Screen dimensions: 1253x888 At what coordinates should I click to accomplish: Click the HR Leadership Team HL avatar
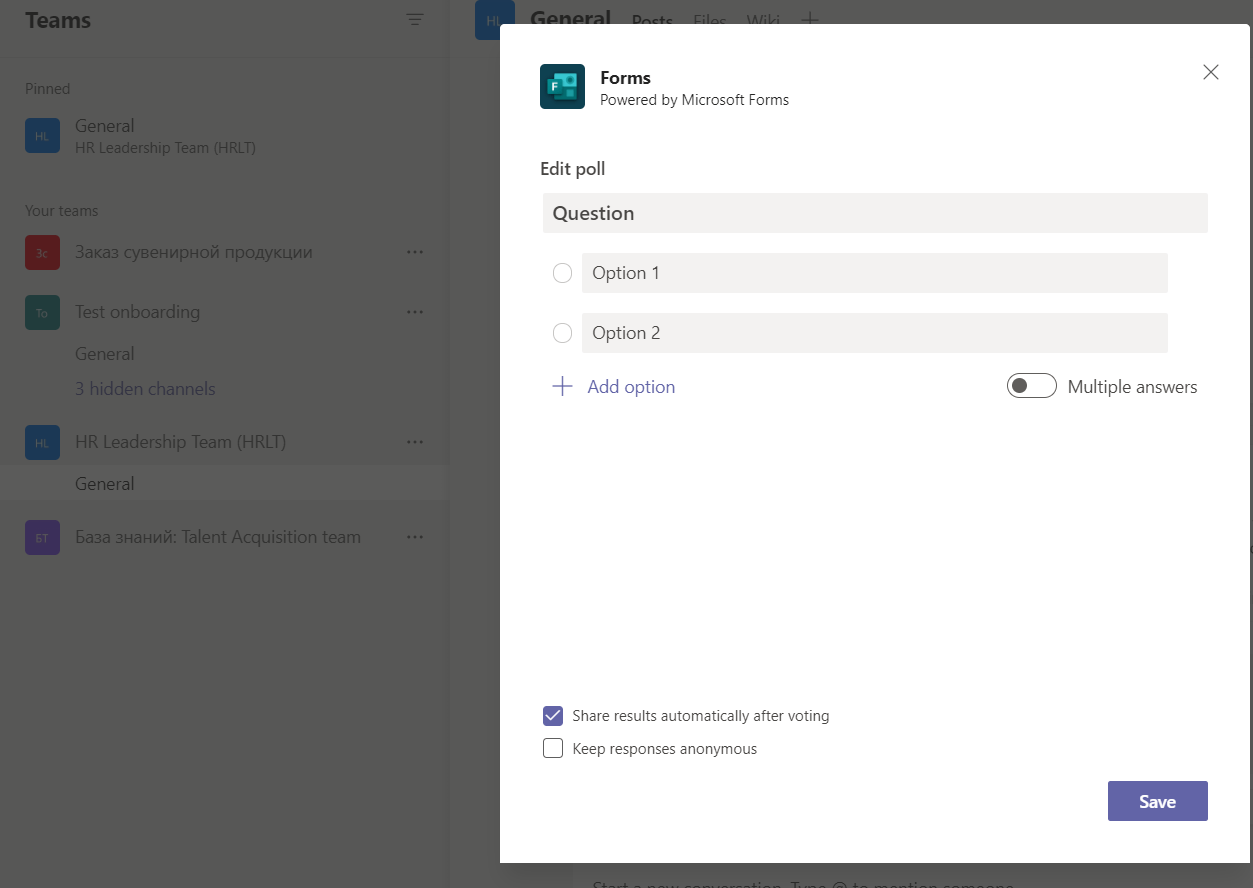click(x=42, y=443)
